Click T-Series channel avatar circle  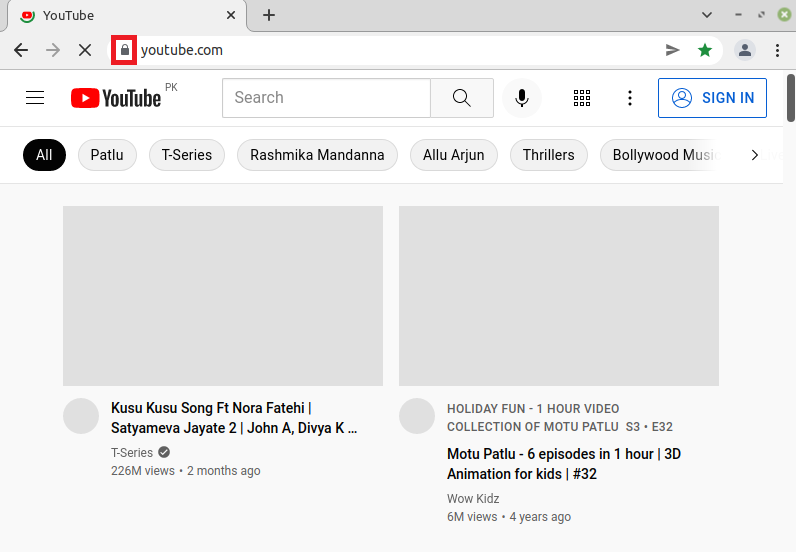81,416
